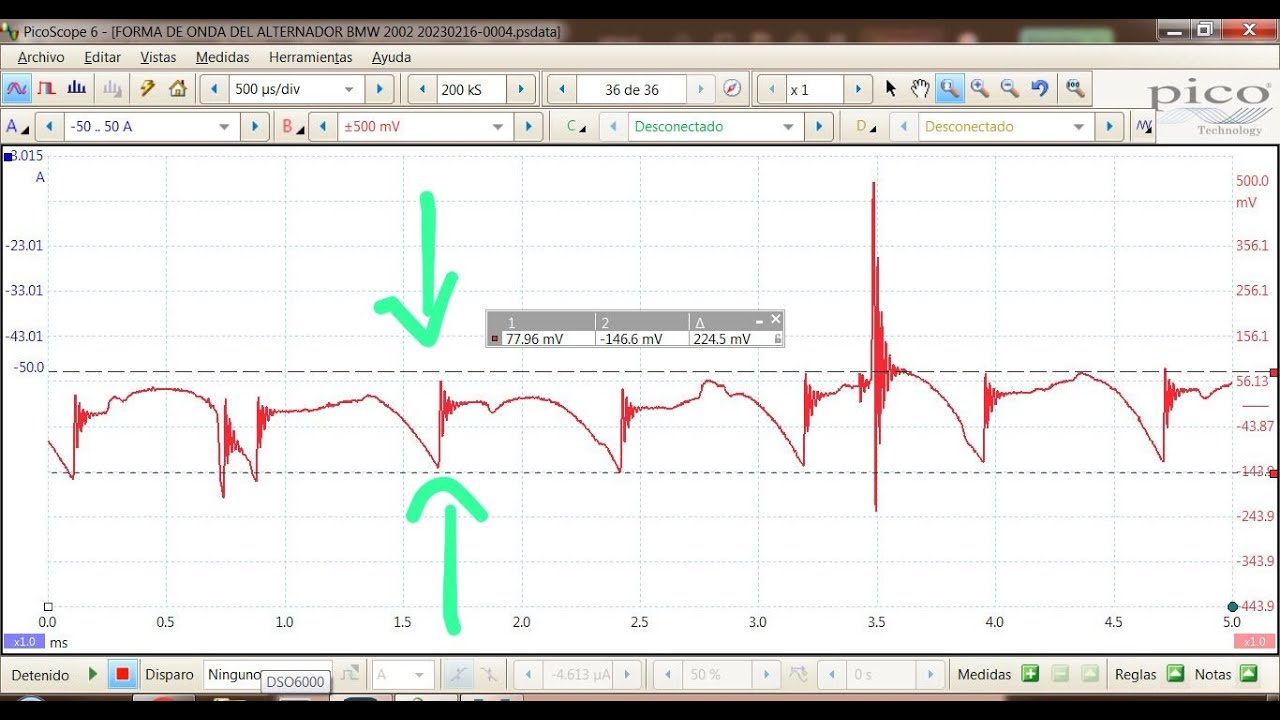Open the Disparo trigger mode dropdown
The width and height of the screenshot is (1280, 720).
point(267,675)
